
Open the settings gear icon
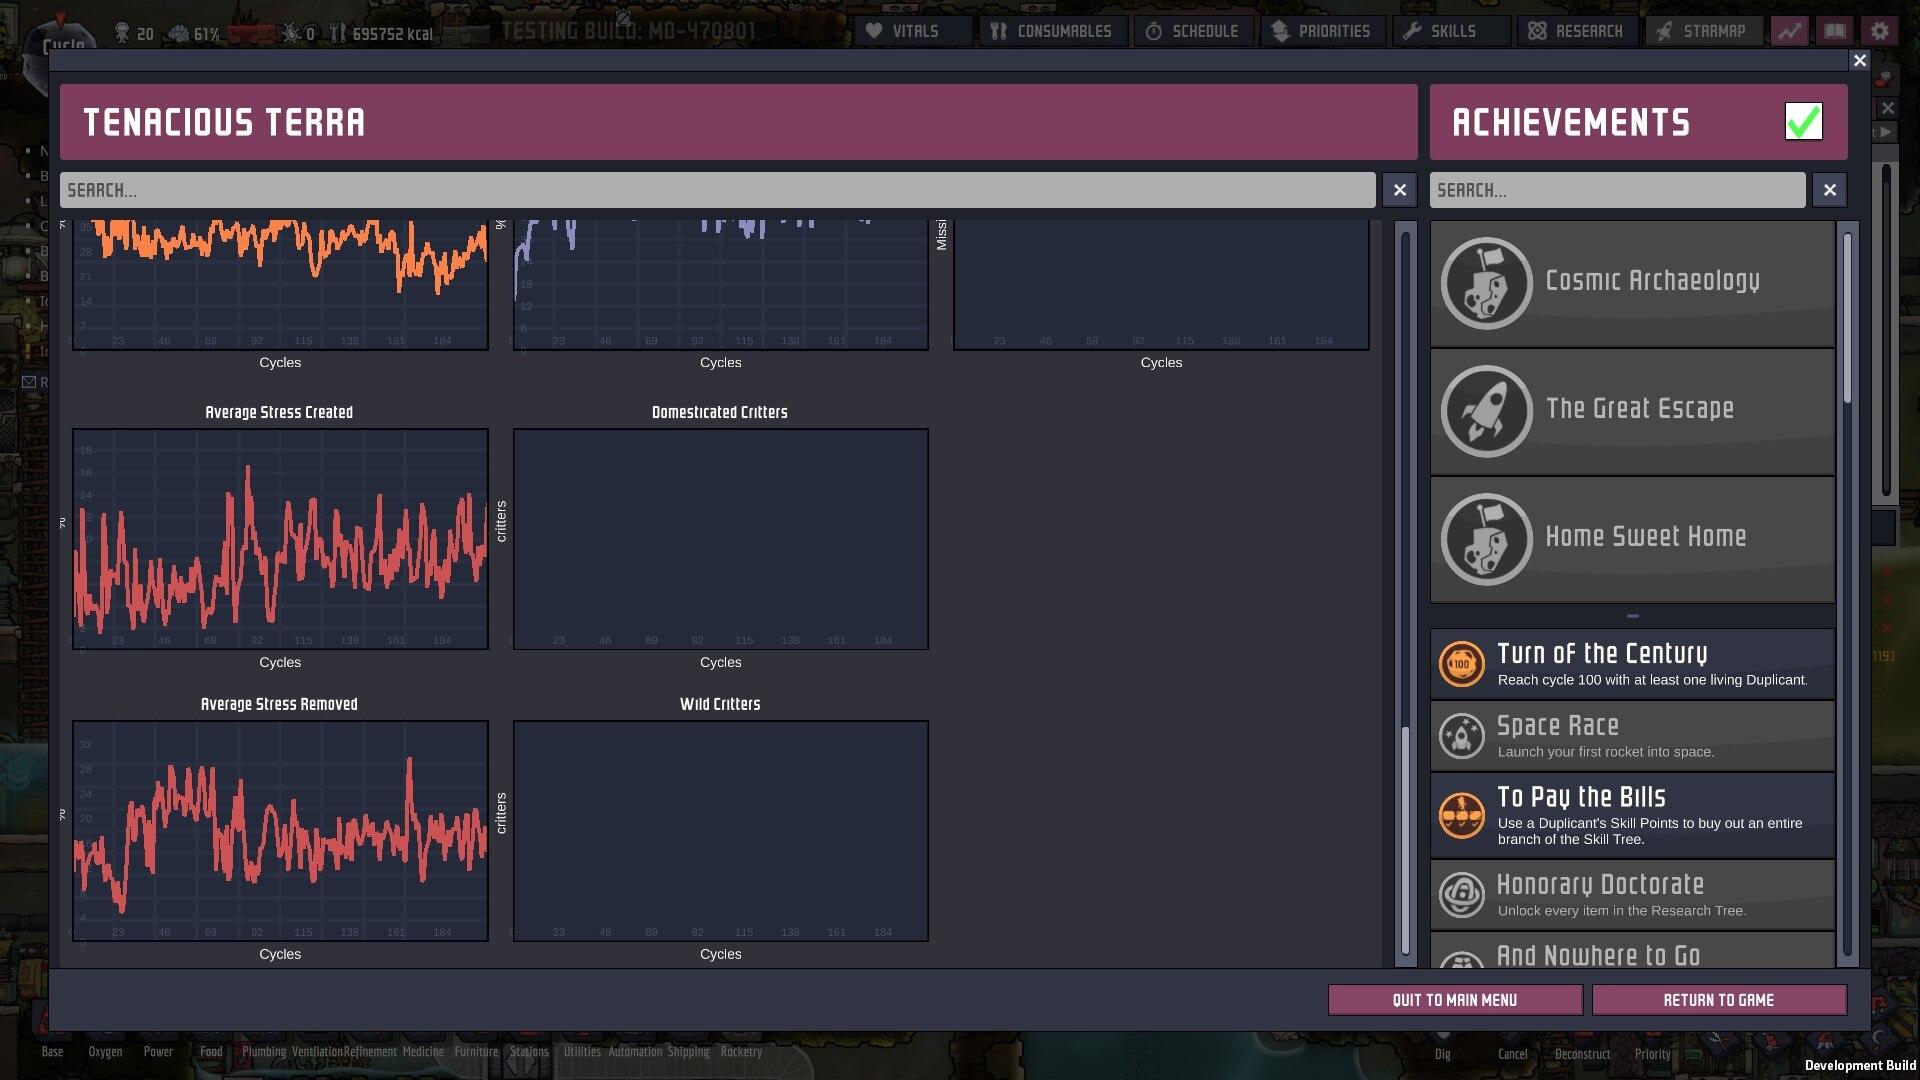pyautogui.click(x=1880, y=31)
